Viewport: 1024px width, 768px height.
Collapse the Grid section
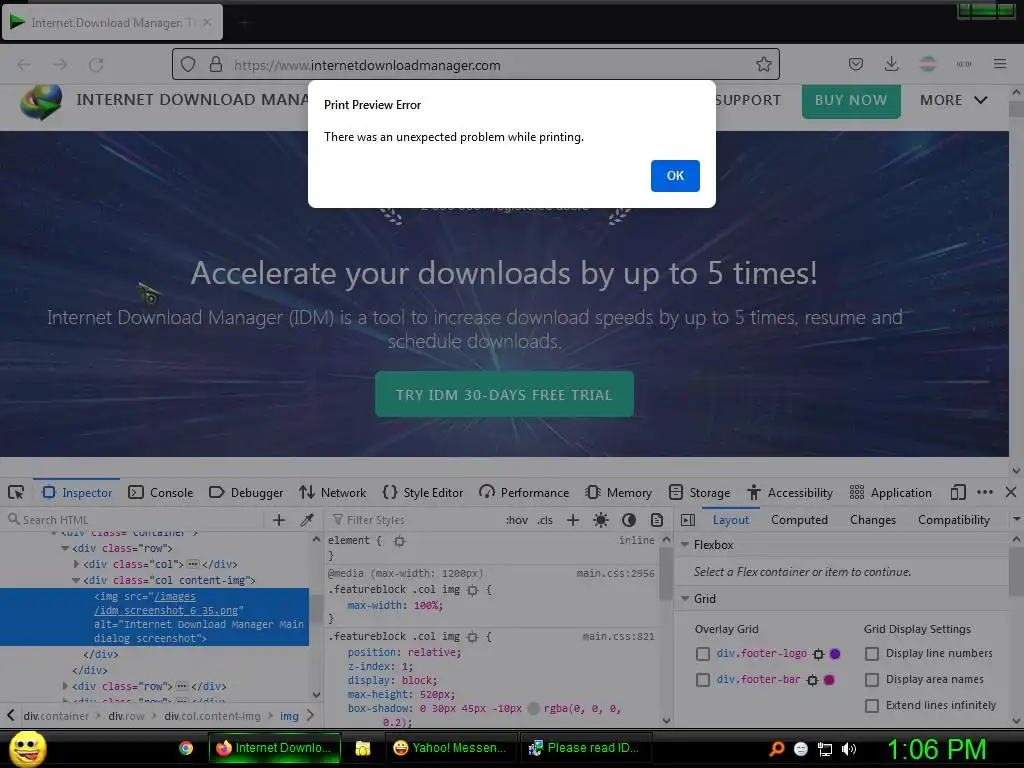(x=685, y=598)
